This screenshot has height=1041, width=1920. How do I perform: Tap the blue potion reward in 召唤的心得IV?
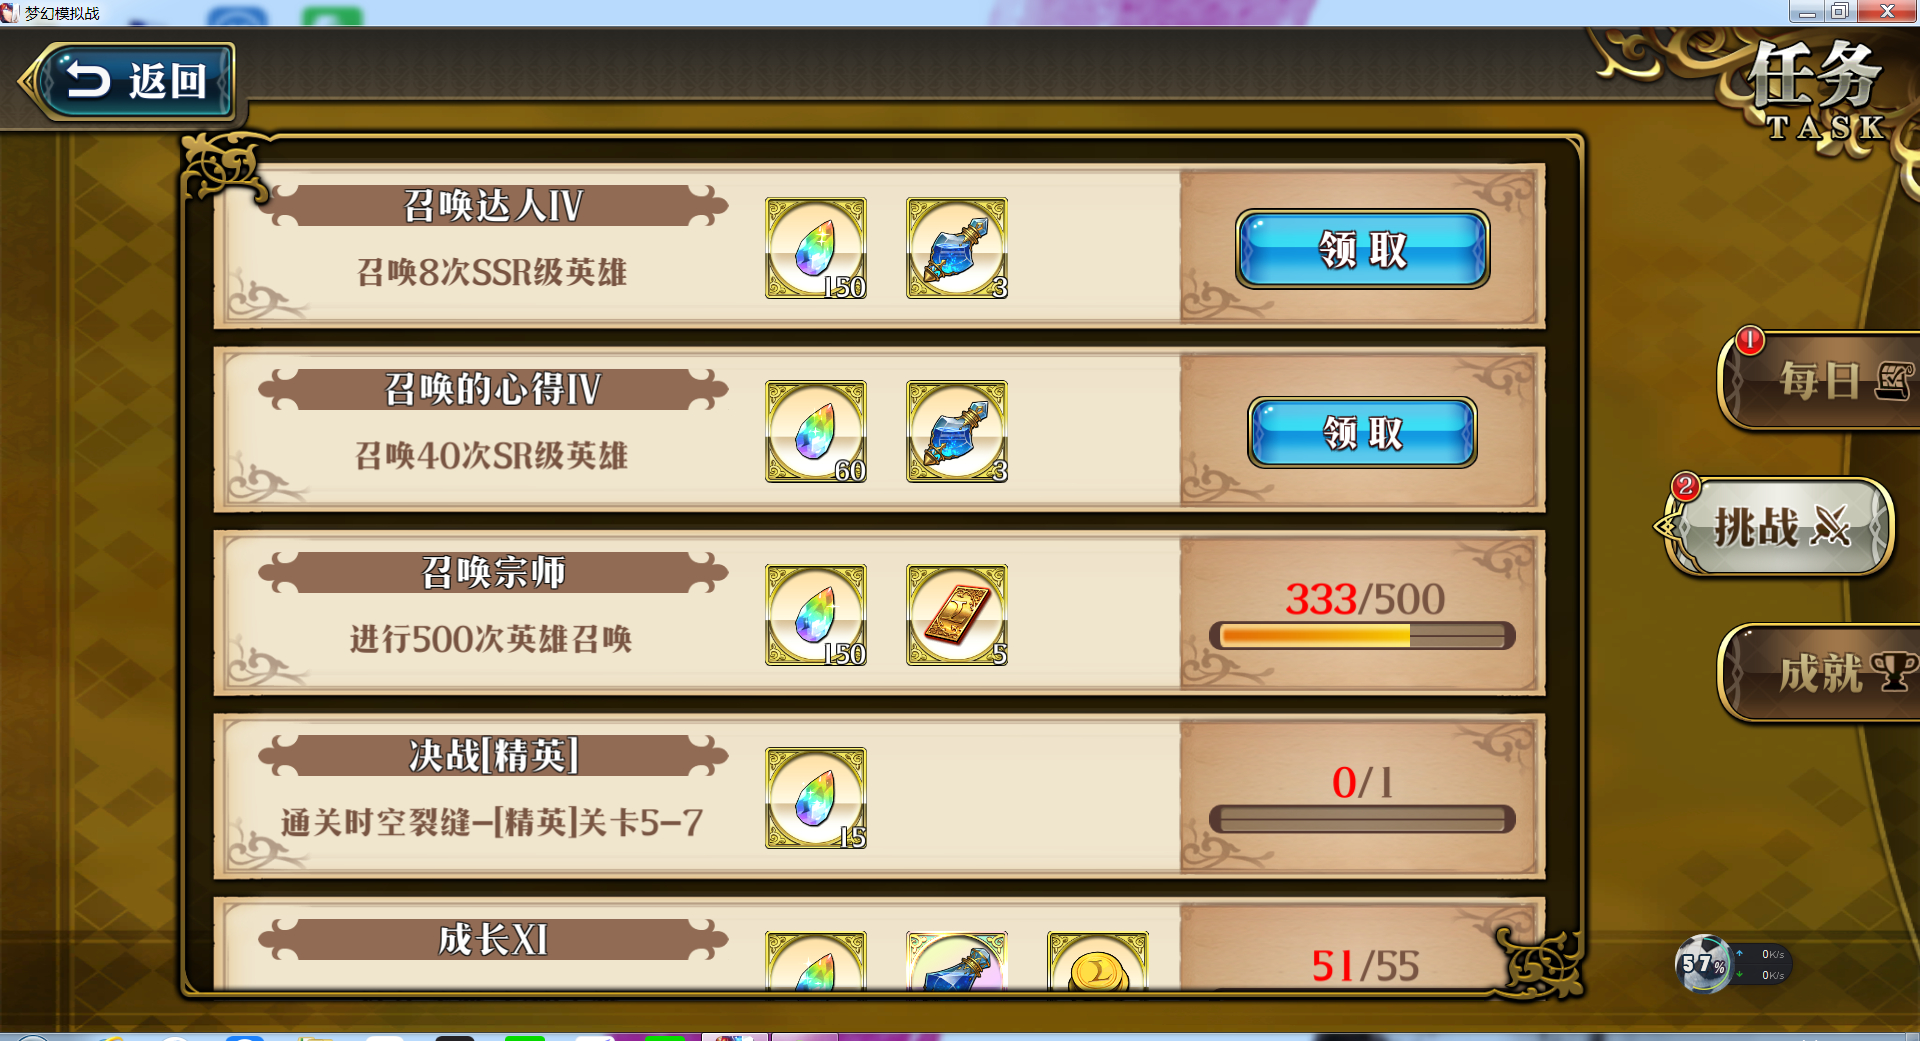[957, 431]
